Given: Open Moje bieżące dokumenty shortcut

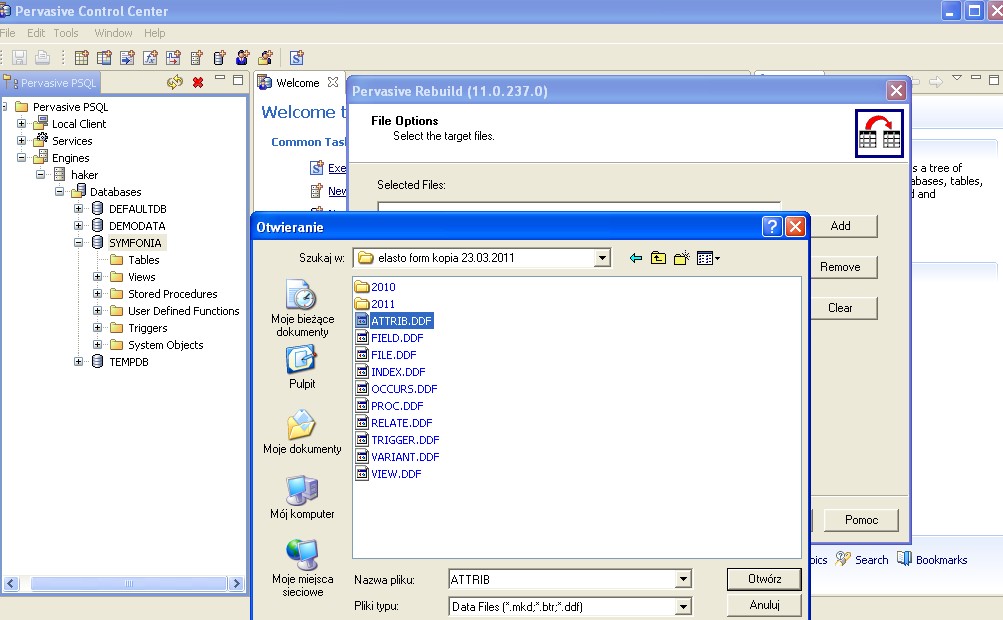Looking at the screenshot, I should click(x=302, y=308).
